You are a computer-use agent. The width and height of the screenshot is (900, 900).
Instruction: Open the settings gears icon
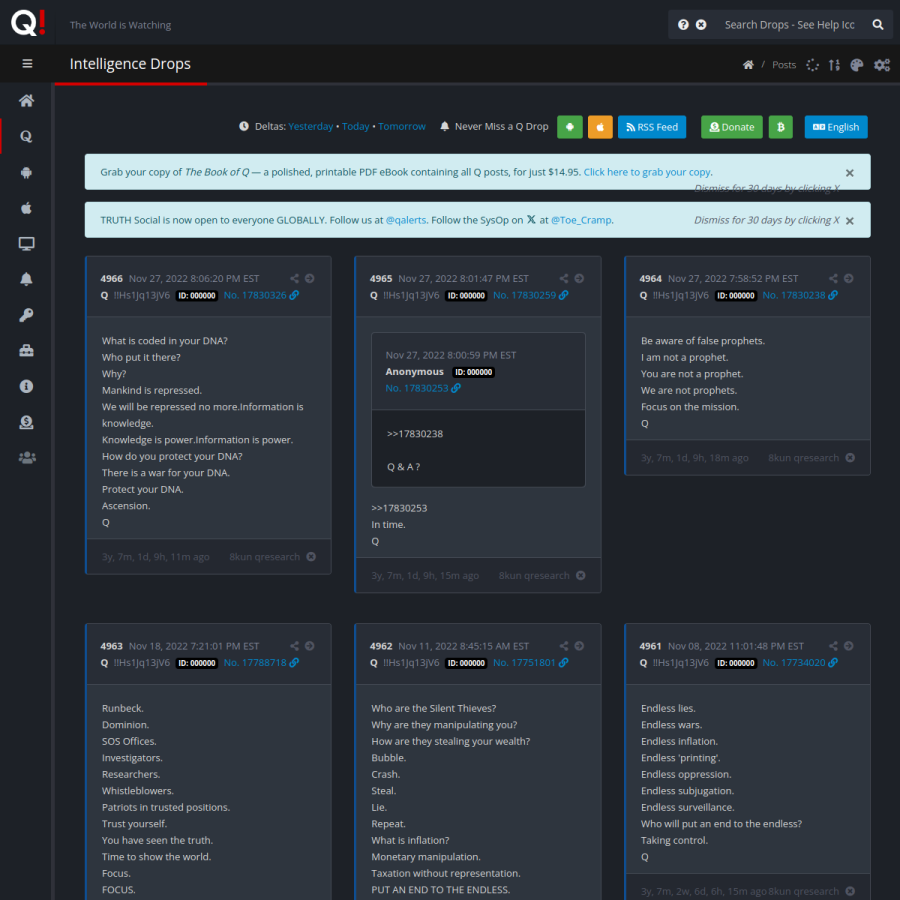coord(882,65)
